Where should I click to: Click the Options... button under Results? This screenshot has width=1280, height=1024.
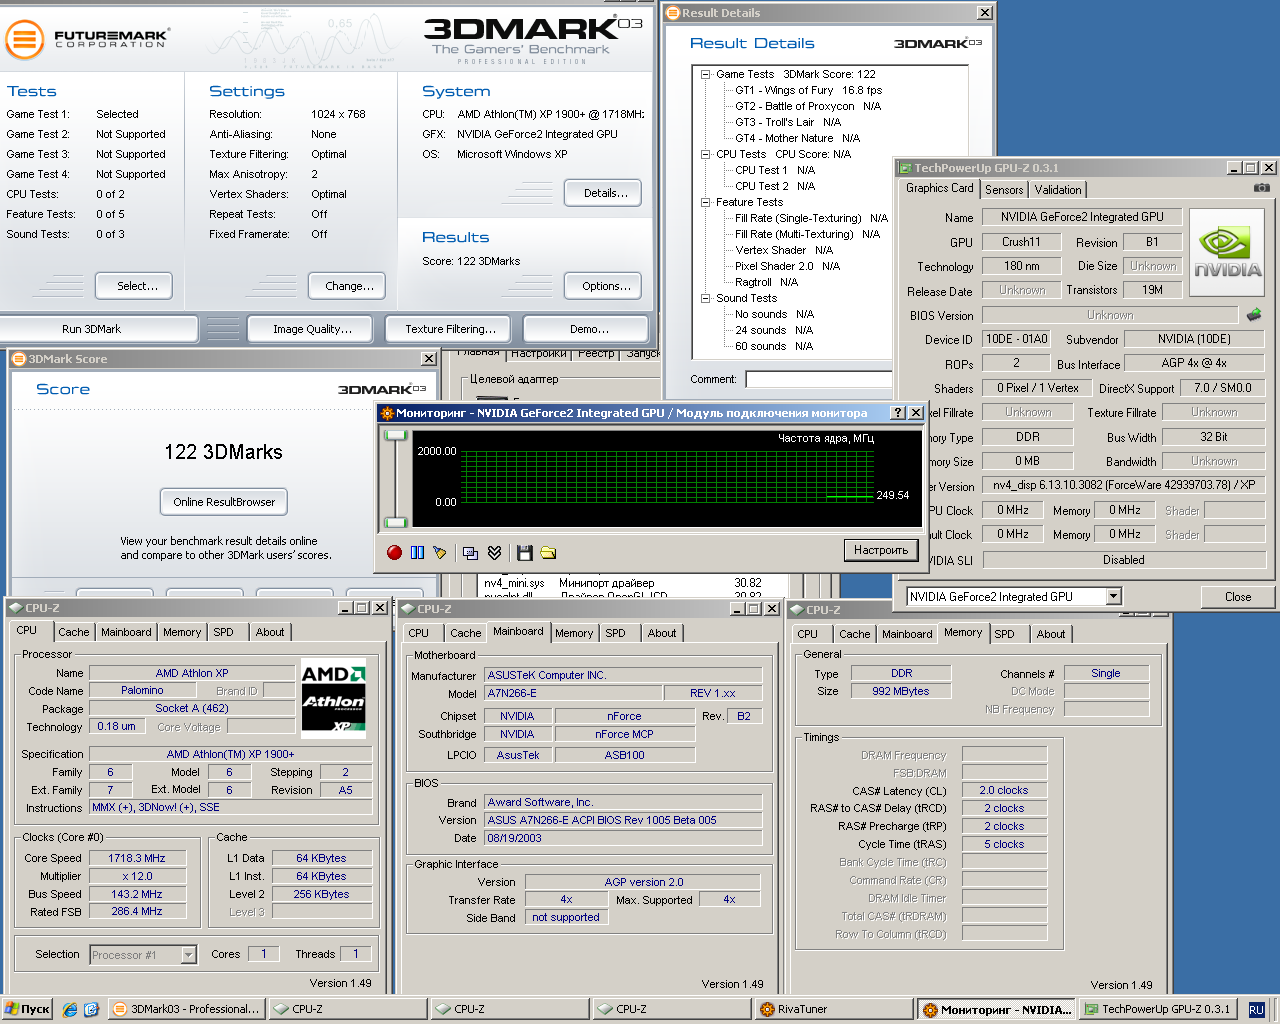[x=605, y=286]
